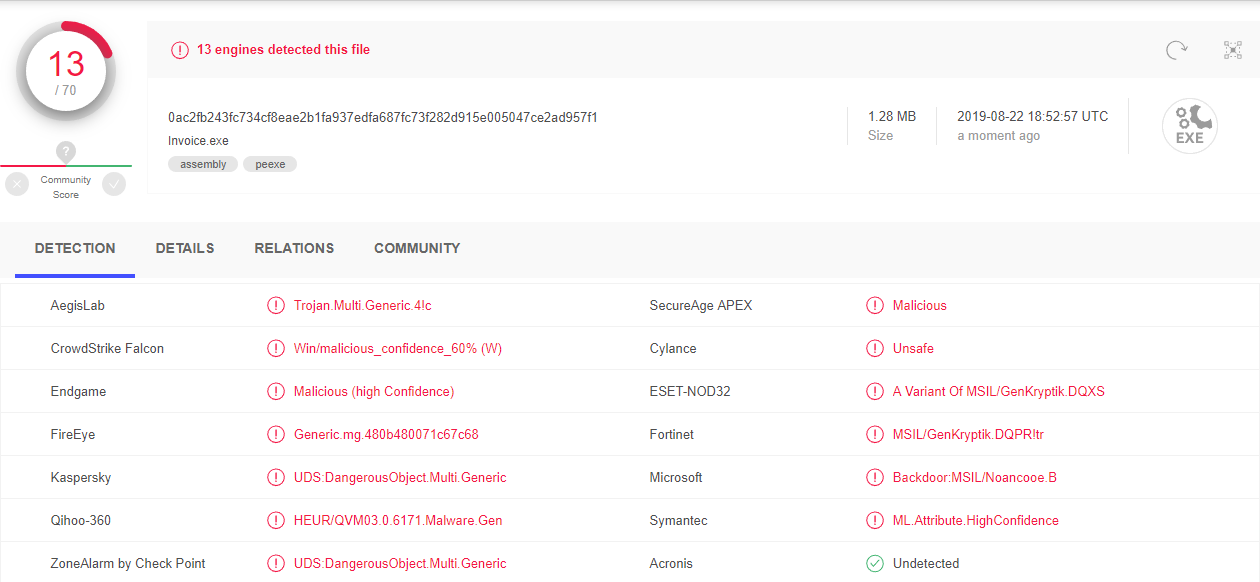Click the '1.28 MB' file size
Image resolution: width=1260 pixels, height=582 pixels.
point(892,117)
